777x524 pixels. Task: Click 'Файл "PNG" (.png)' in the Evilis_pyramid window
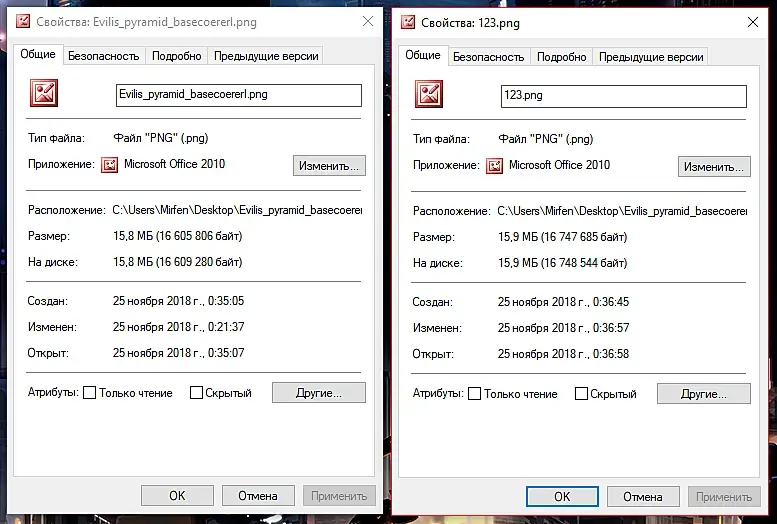click(x=161, y=138)
